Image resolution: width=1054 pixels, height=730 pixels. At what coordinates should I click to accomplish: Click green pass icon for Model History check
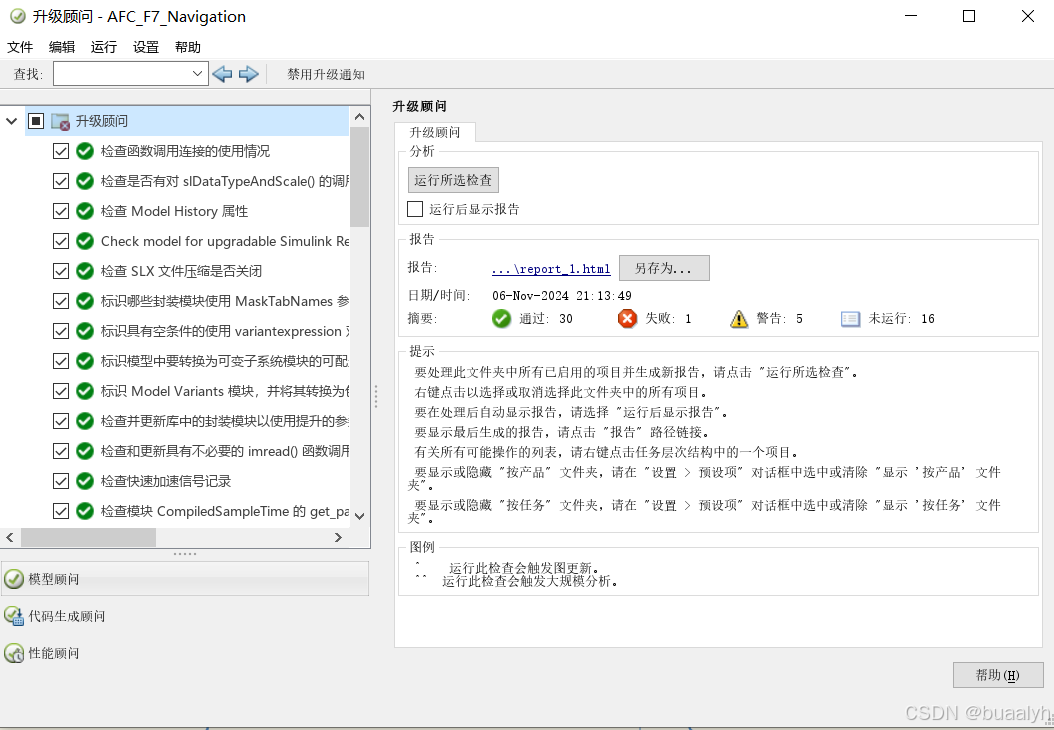[85, 211]
